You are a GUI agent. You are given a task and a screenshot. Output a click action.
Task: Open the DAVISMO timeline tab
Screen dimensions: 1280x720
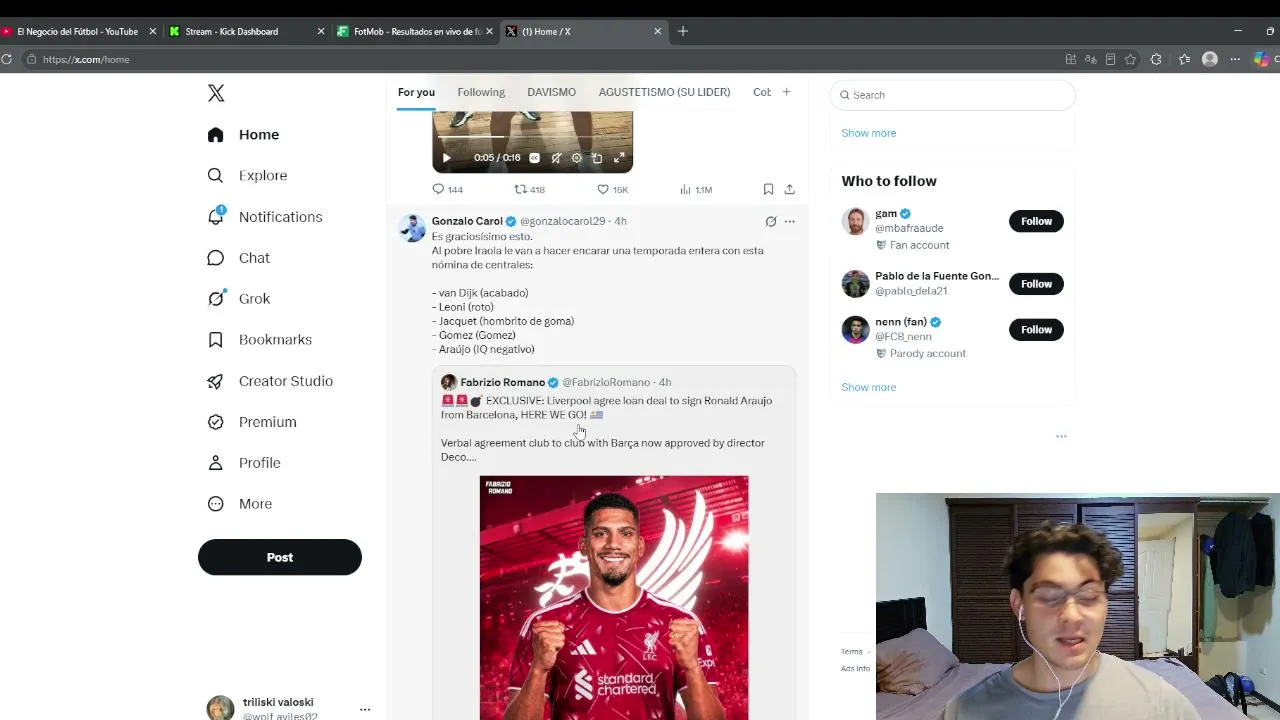tap(551, 92)
